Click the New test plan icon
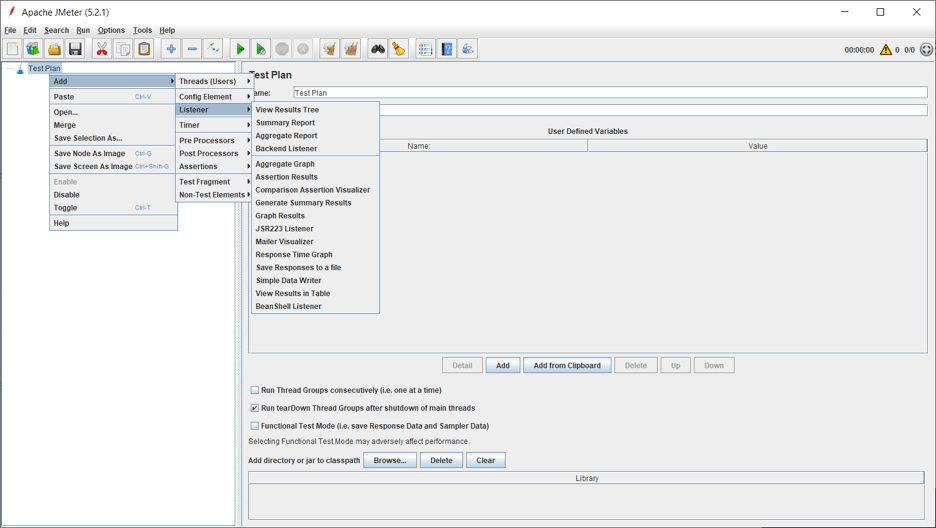936x528 pixels. (13, 49)
